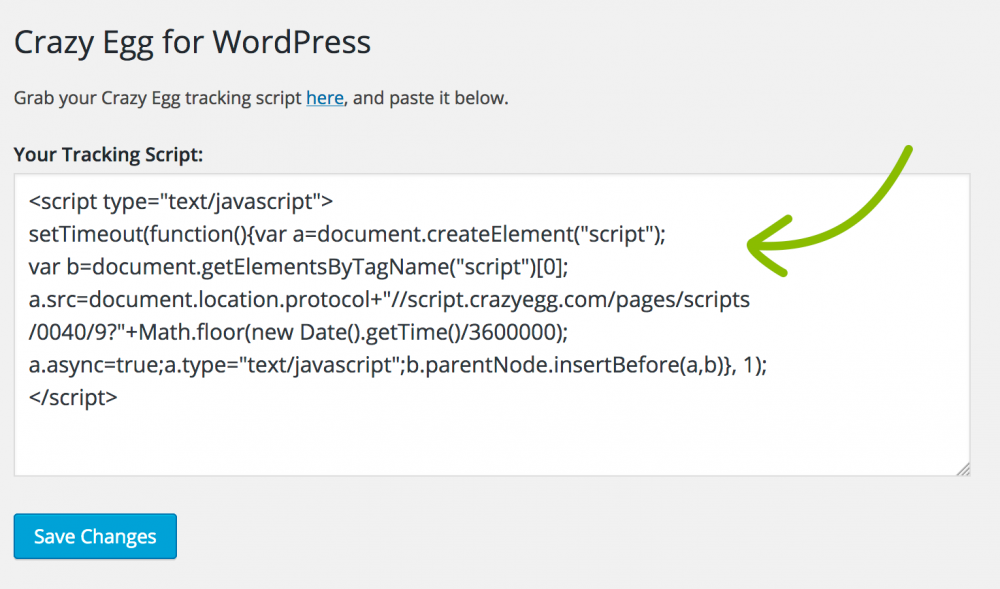Click the 'Your Tracking Script:' label
This screenshot has width=1000, height=589.
click(x=108, y=155)
